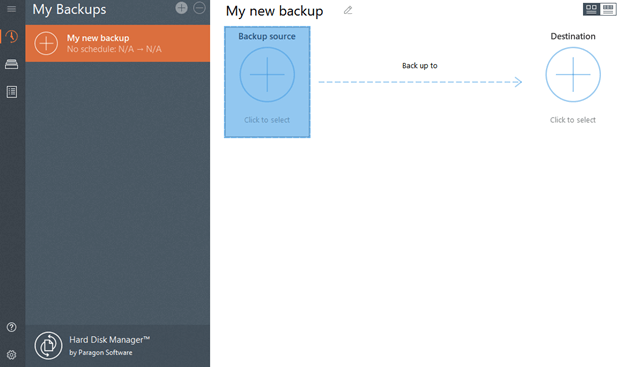Click the Backup source heading label
The image size is (624, 367).
pyautogui.click(x=267, y=36)
